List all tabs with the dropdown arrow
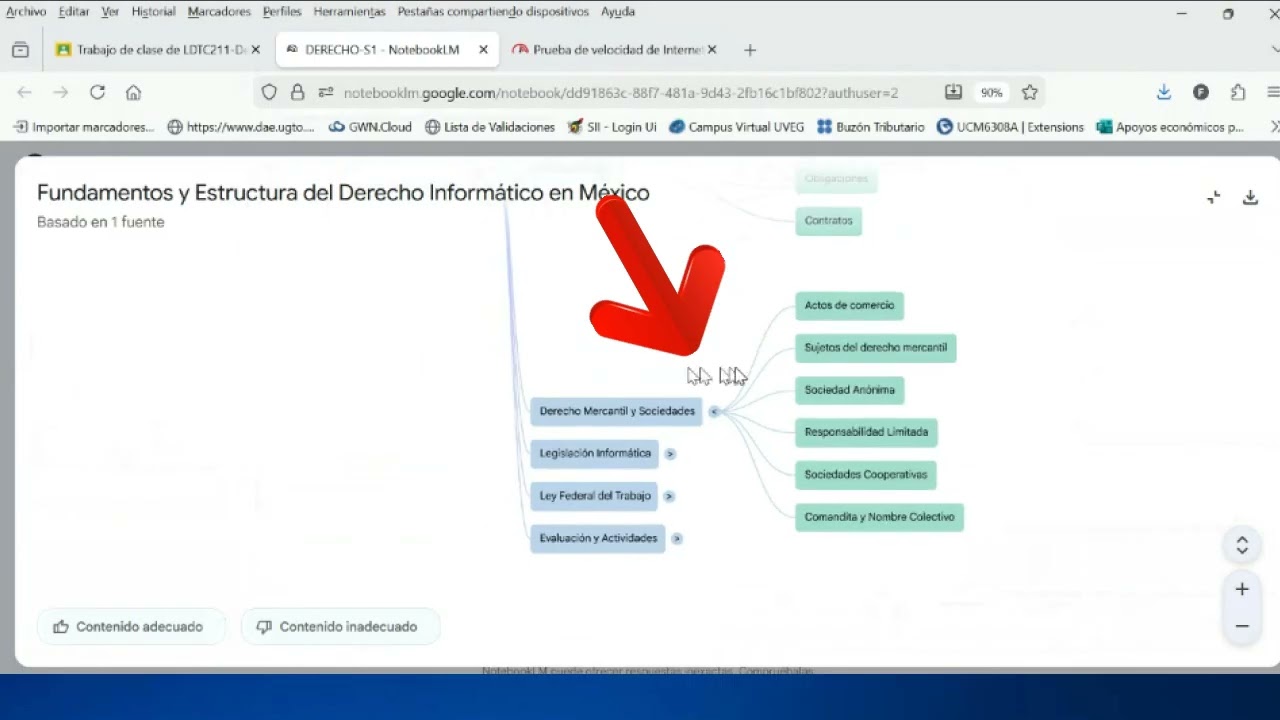This screenshot has width=1280, height=720. pyautogui.click(x=1275, y=50)
